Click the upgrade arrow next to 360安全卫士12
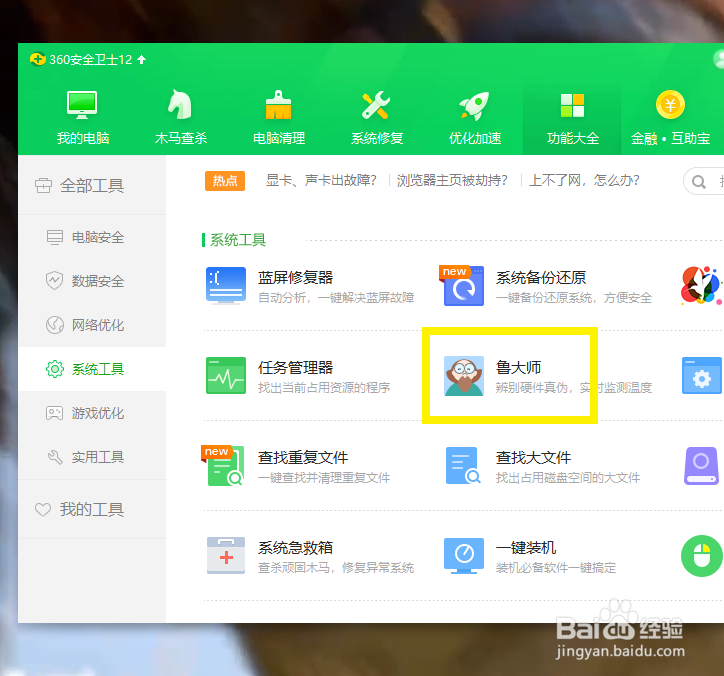The height and width of the screenshot is (676, 724). [142, 59]
